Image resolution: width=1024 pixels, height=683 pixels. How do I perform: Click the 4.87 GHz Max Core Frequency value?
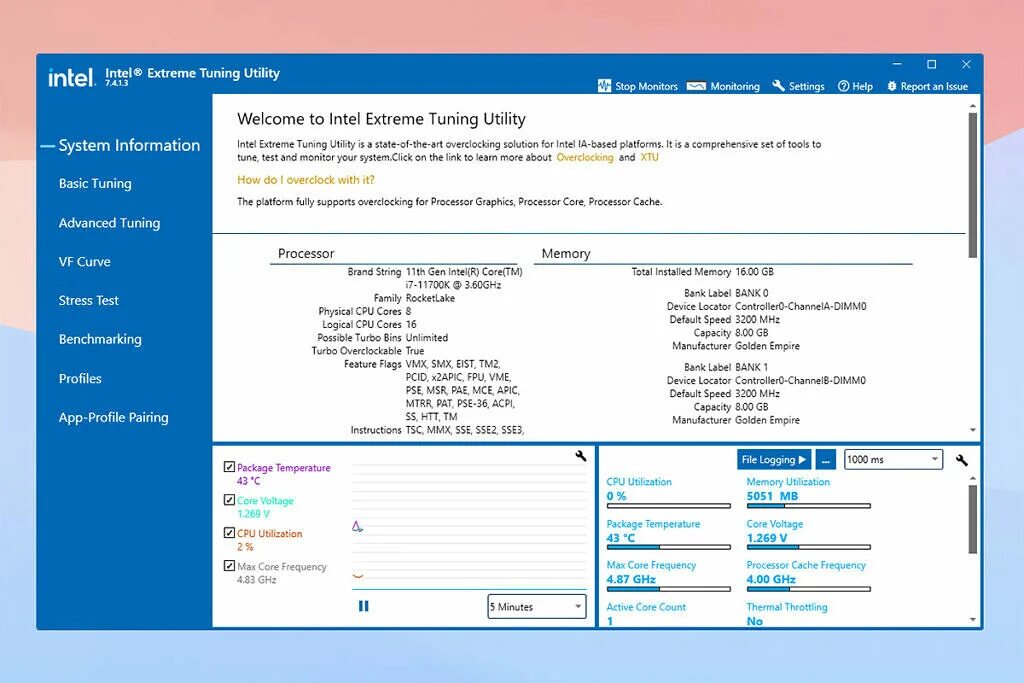pyautogui.click(x=631, y=579)
